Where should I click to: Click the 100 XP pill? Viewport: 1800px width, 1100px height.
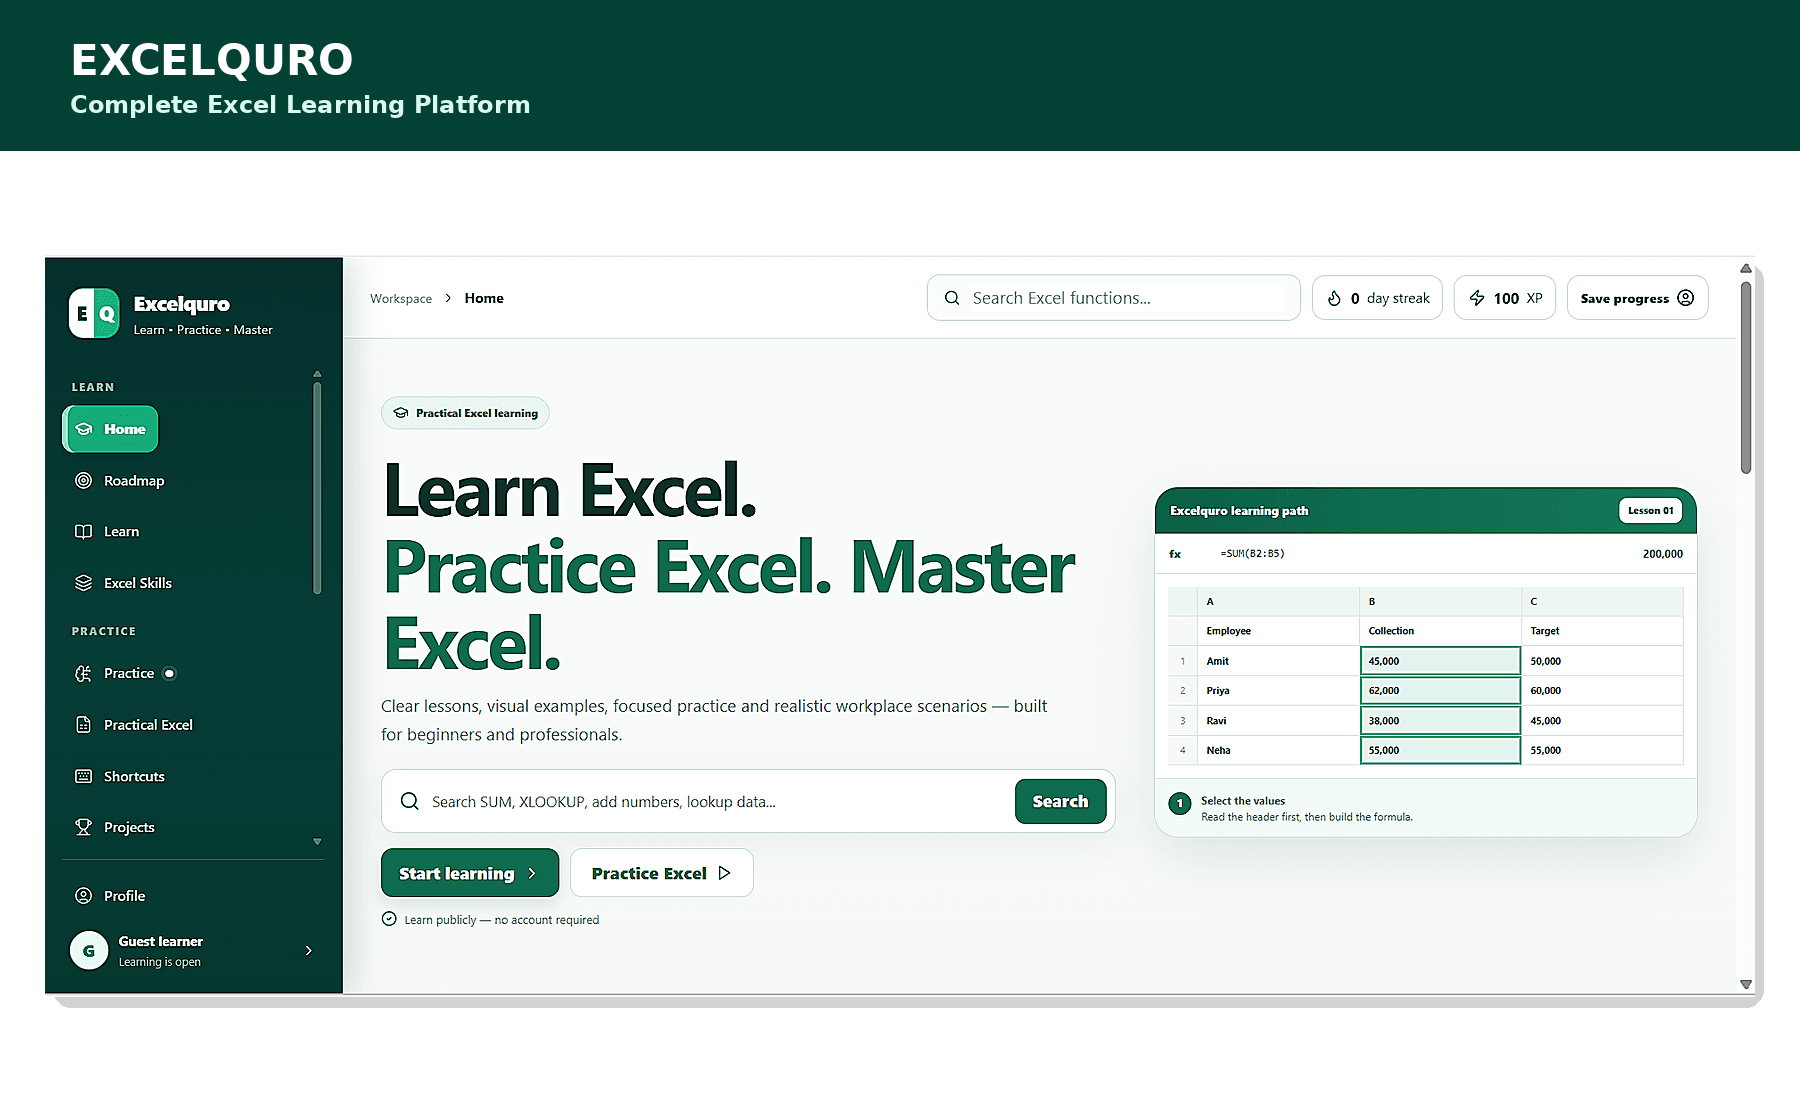click(x=1505, y=298)
